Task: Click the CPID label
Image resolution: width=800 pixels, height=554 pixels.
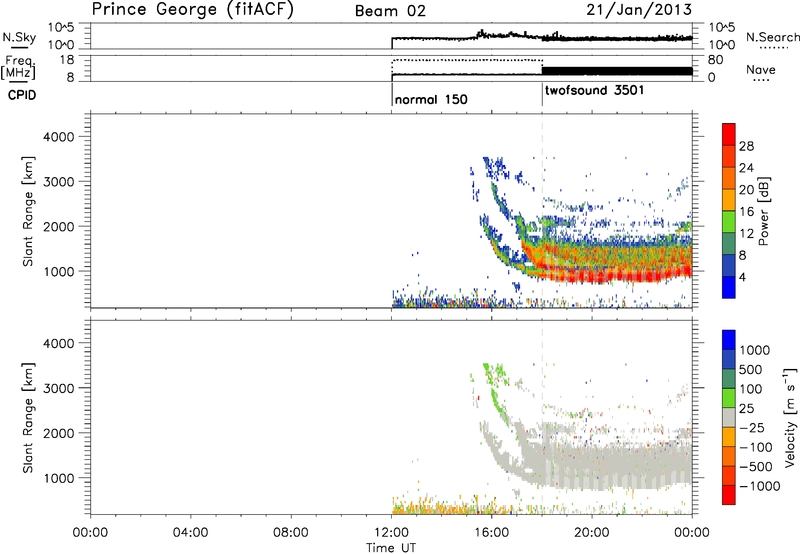Action: pyautogui.click(x=22, y=95)
